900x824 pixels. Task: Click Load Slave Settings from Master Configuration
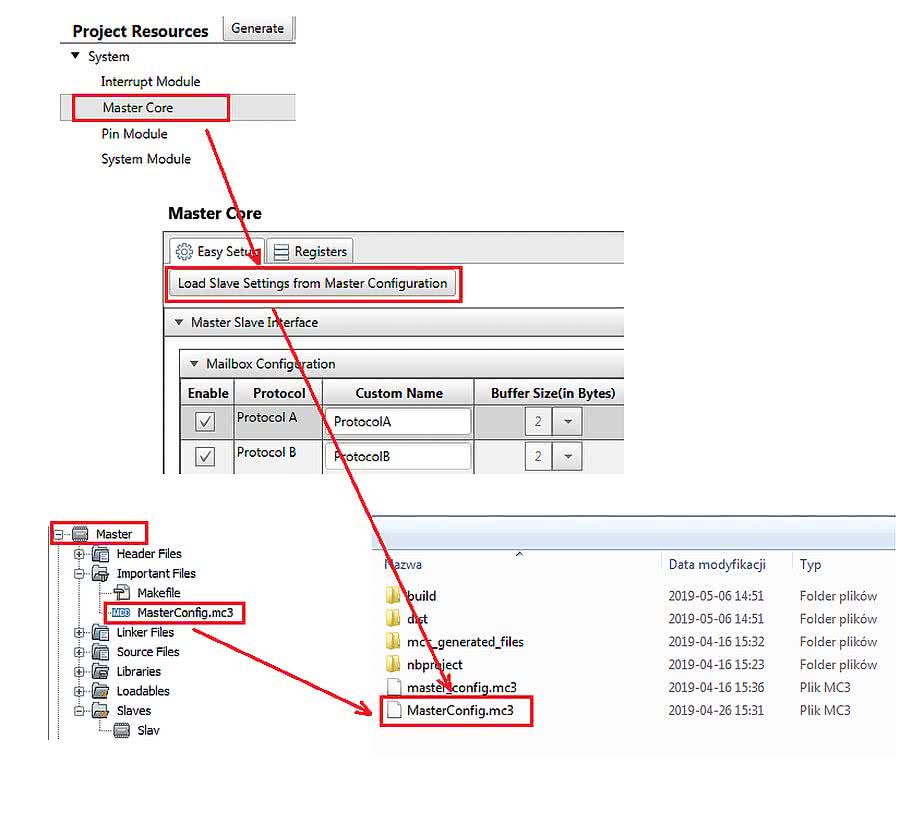(x=312, y=284)
